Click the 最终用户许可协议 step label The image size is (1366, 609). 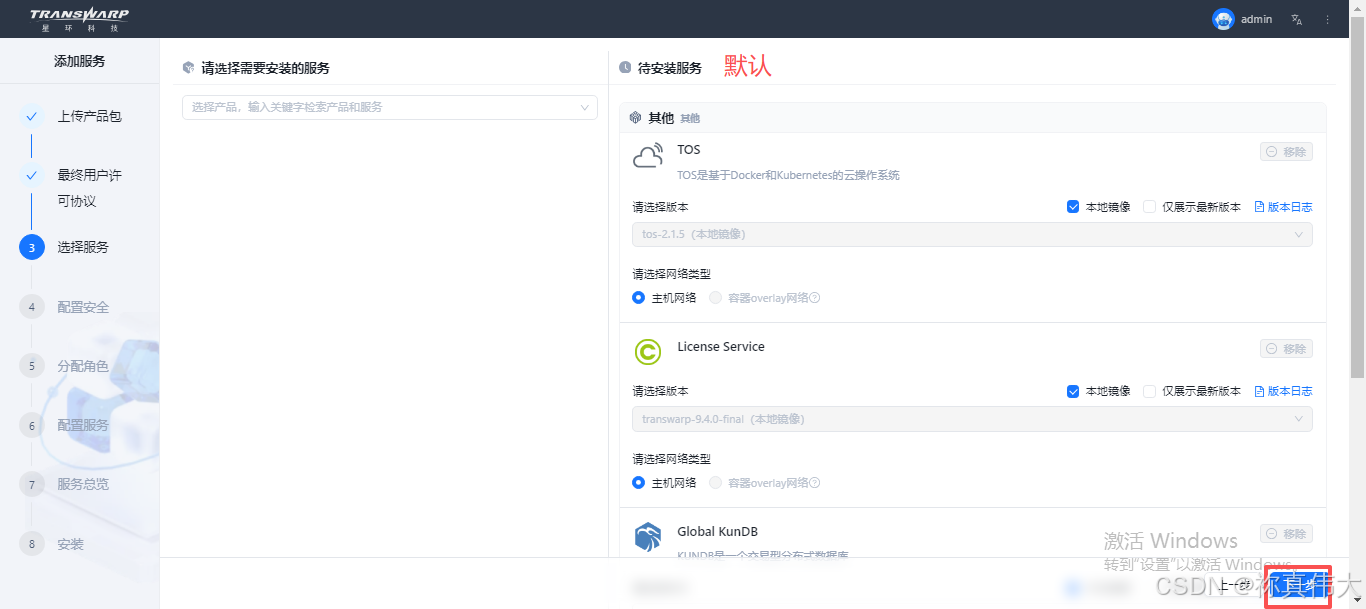coord(89,188)
